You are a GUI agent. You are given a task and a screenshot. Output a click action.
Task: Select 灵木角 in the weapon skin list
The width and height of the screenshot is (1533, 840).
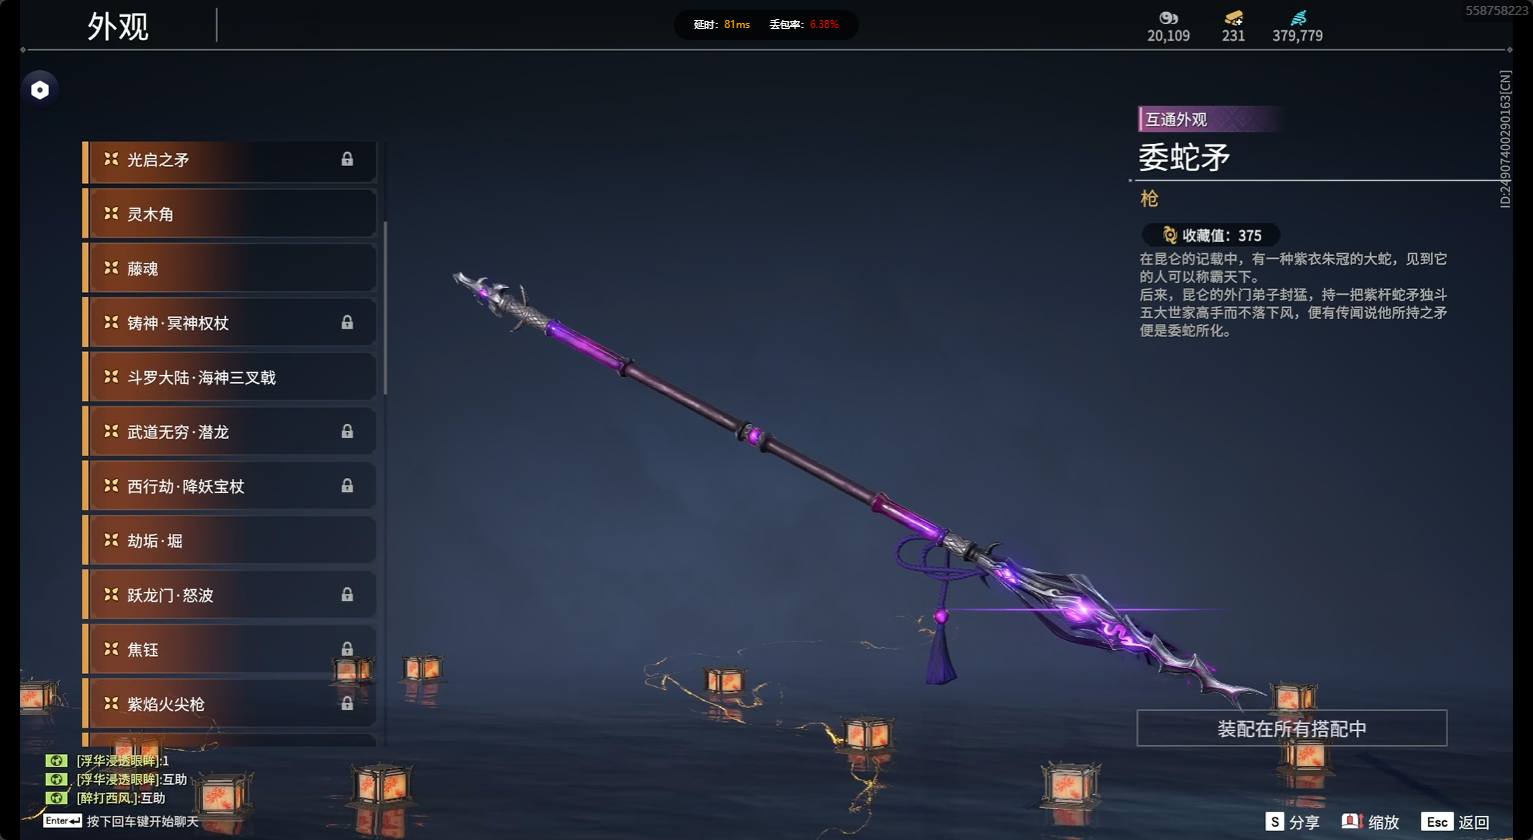[x=229, y=214]
